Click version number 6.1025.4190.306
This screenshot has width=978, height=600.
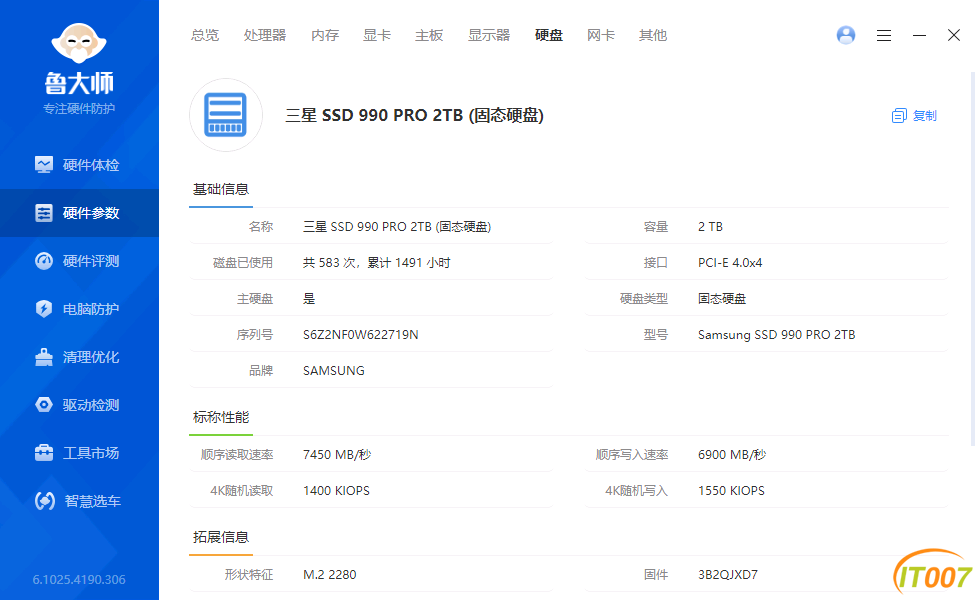pos(79,579)
